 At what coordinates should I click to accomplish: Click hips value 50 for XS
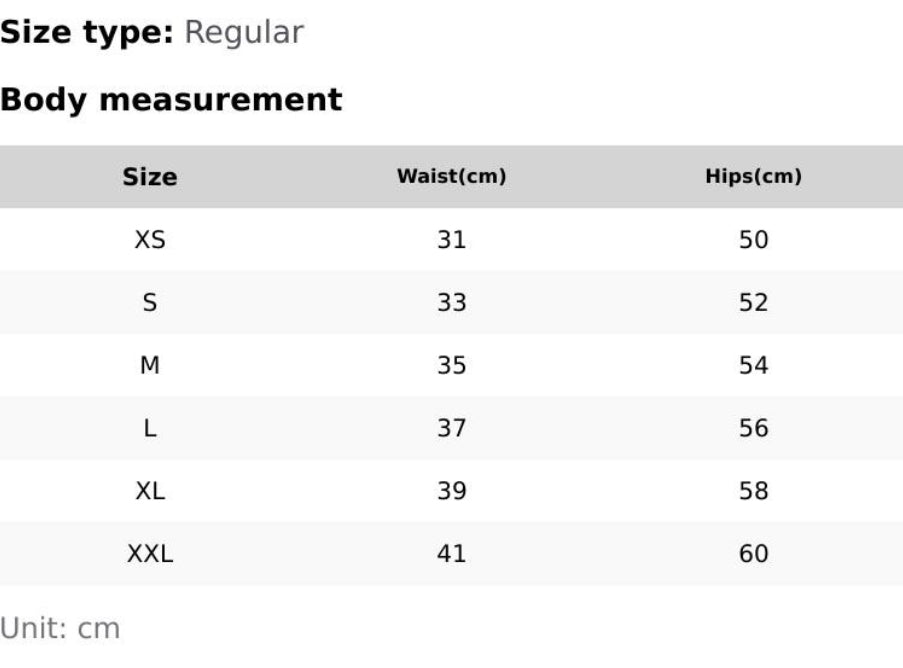coord(753,240)
